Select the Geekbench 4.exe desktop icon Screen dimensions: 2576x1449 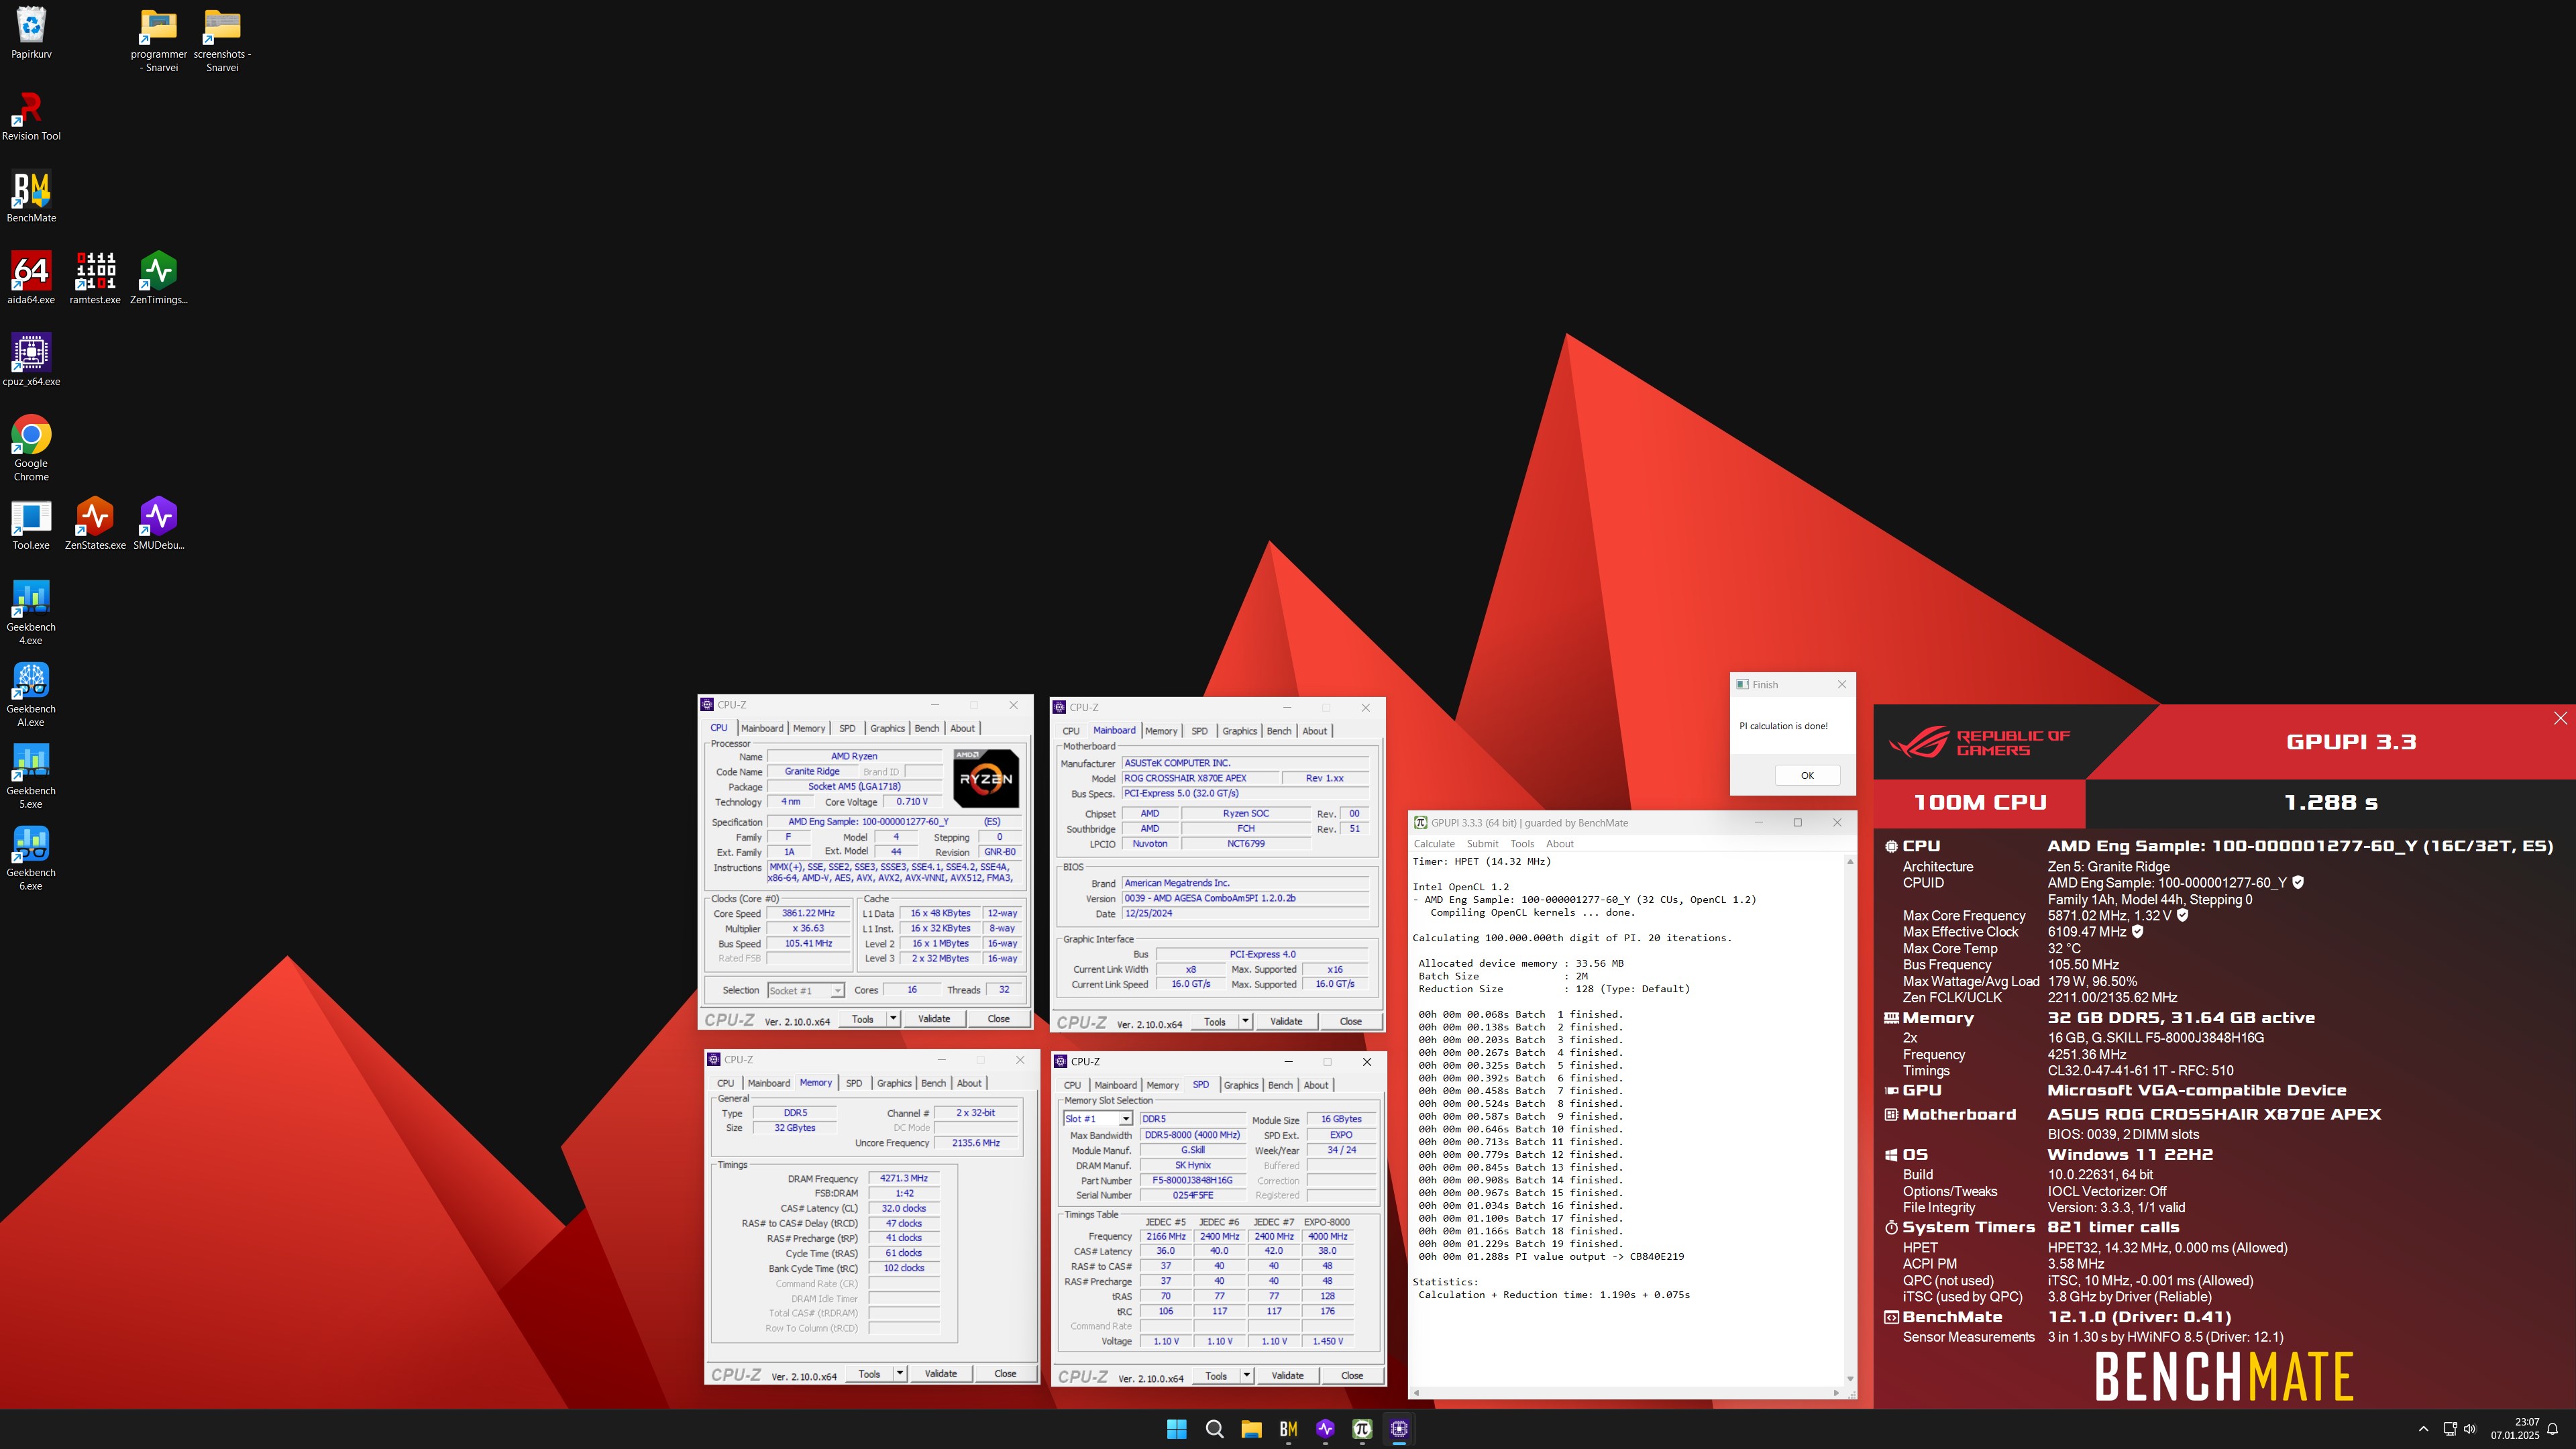[x=31, y=613]
